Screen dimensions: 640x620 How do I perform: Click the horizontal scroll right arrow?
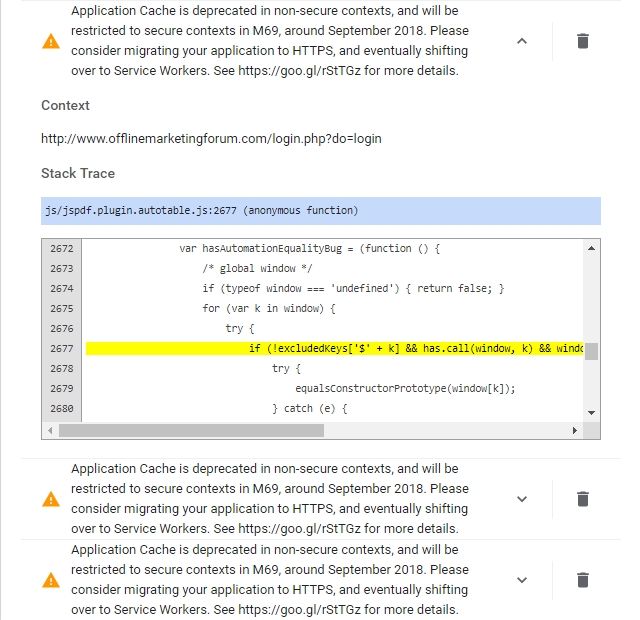[x=575, y=430]
